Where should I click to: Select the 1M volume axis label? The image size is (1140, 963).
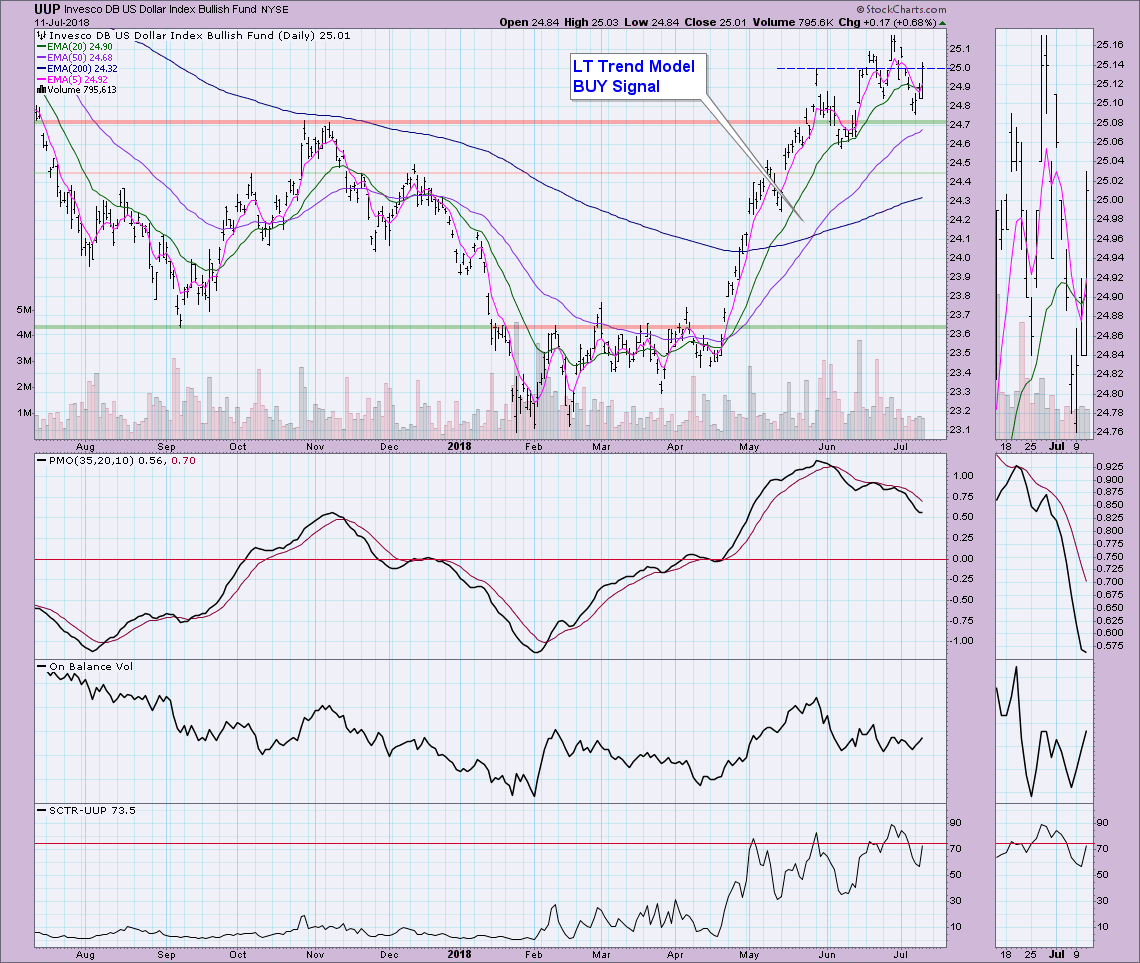click(24, 413)
